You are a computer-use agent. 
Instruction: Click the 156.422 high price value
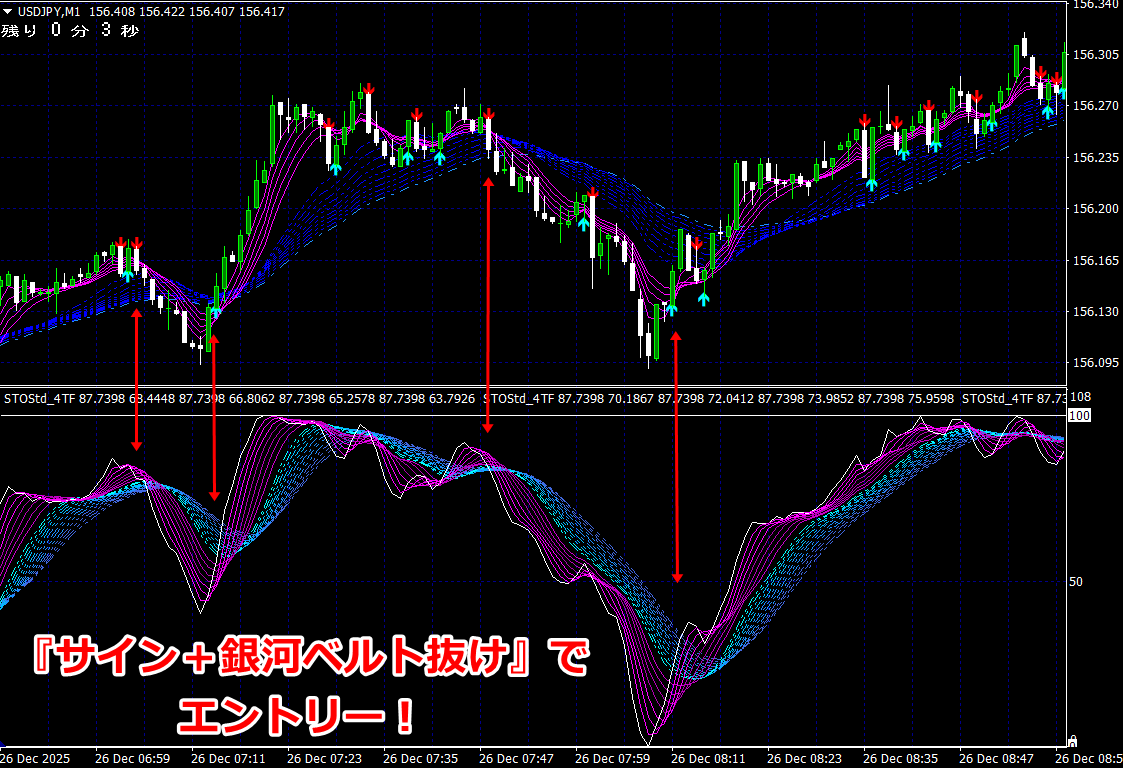pos(161,11)
